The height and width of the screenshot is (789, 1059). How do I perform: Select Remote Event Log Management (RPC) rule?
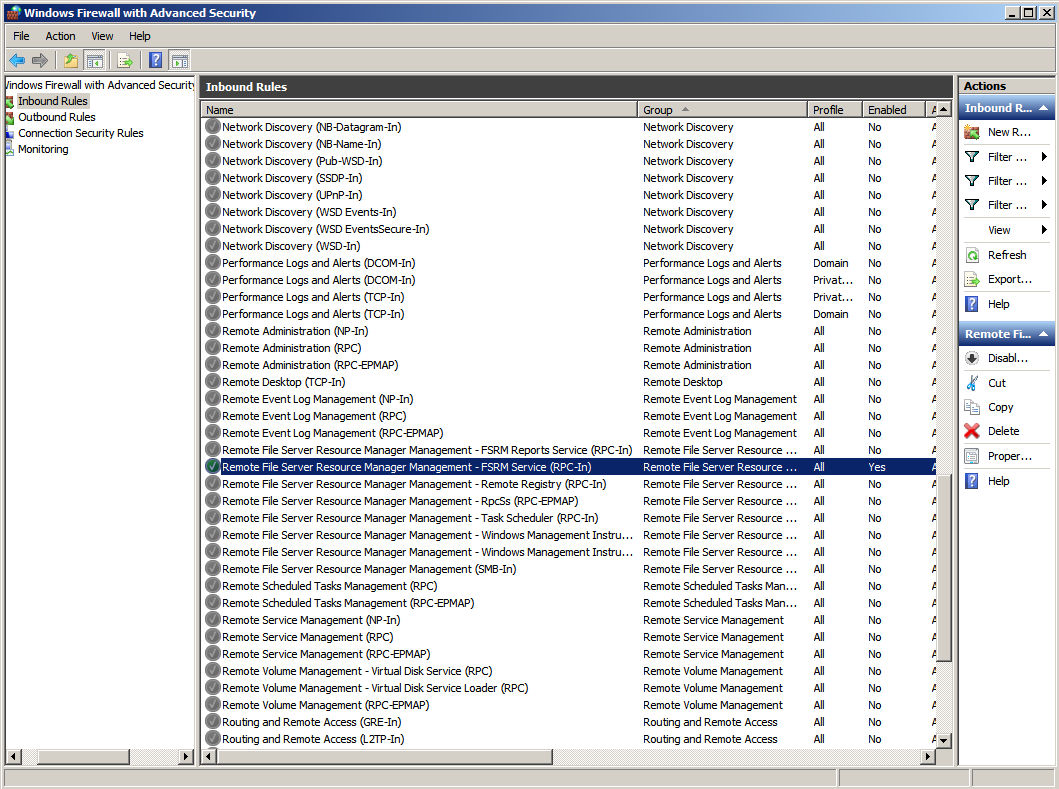click(x=314, y=416)
